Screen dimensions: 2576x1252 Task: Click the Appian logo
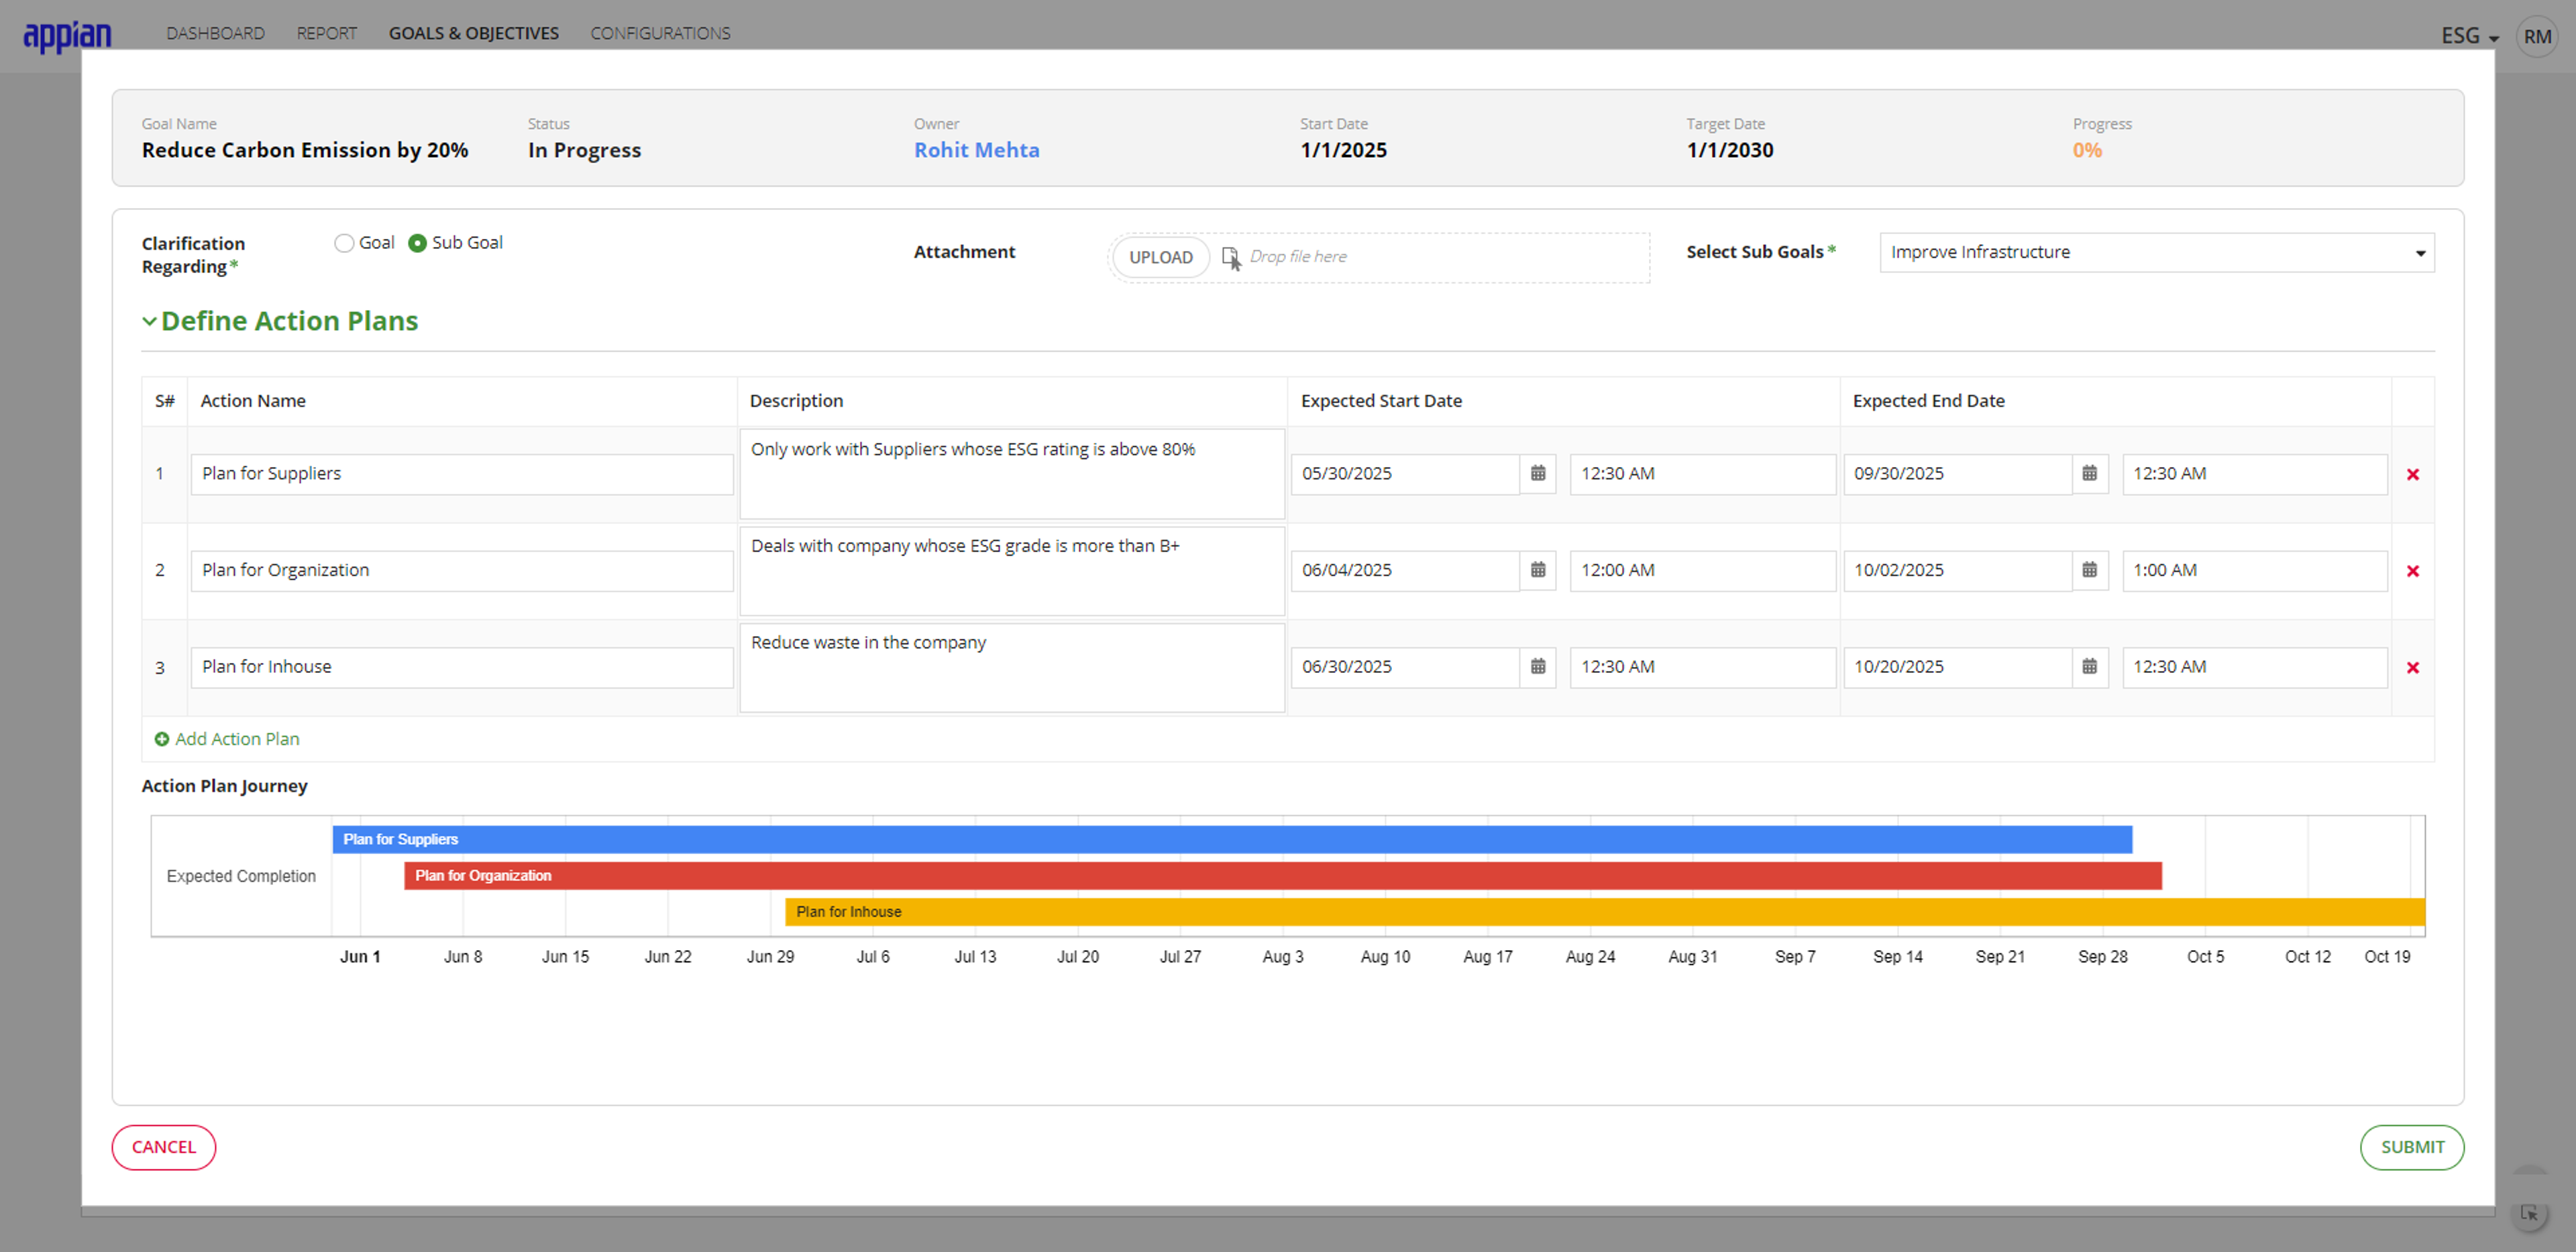pyautogui.click(x=67, y=36)
